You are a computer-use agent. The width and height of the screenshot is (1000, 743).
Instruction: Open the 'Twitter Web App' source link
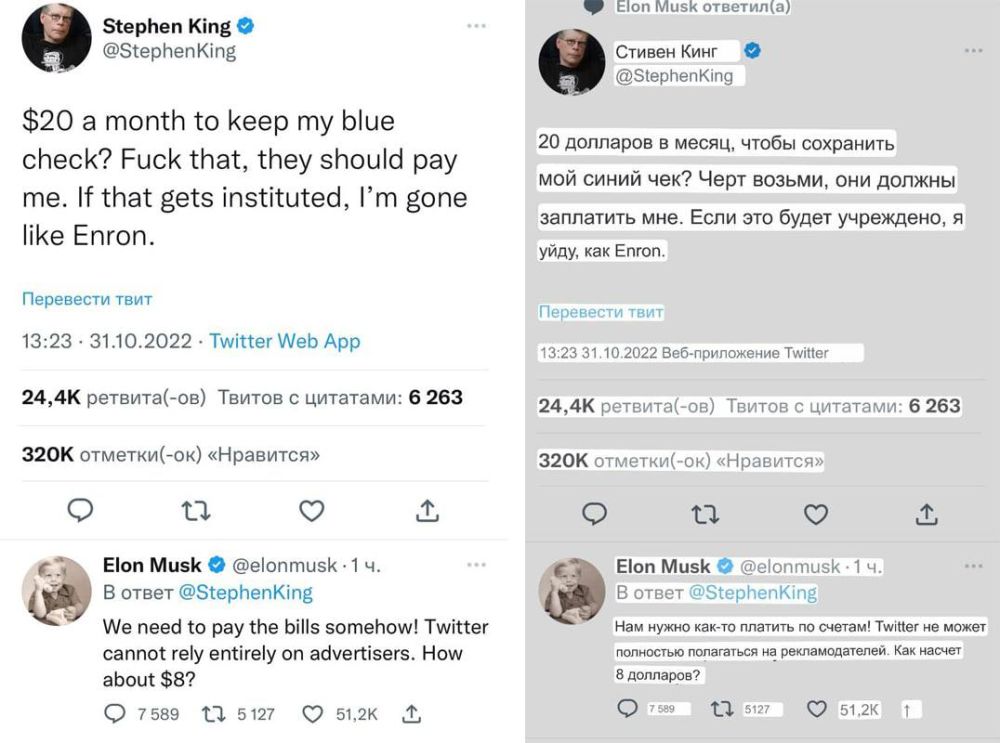click(285, 341)
